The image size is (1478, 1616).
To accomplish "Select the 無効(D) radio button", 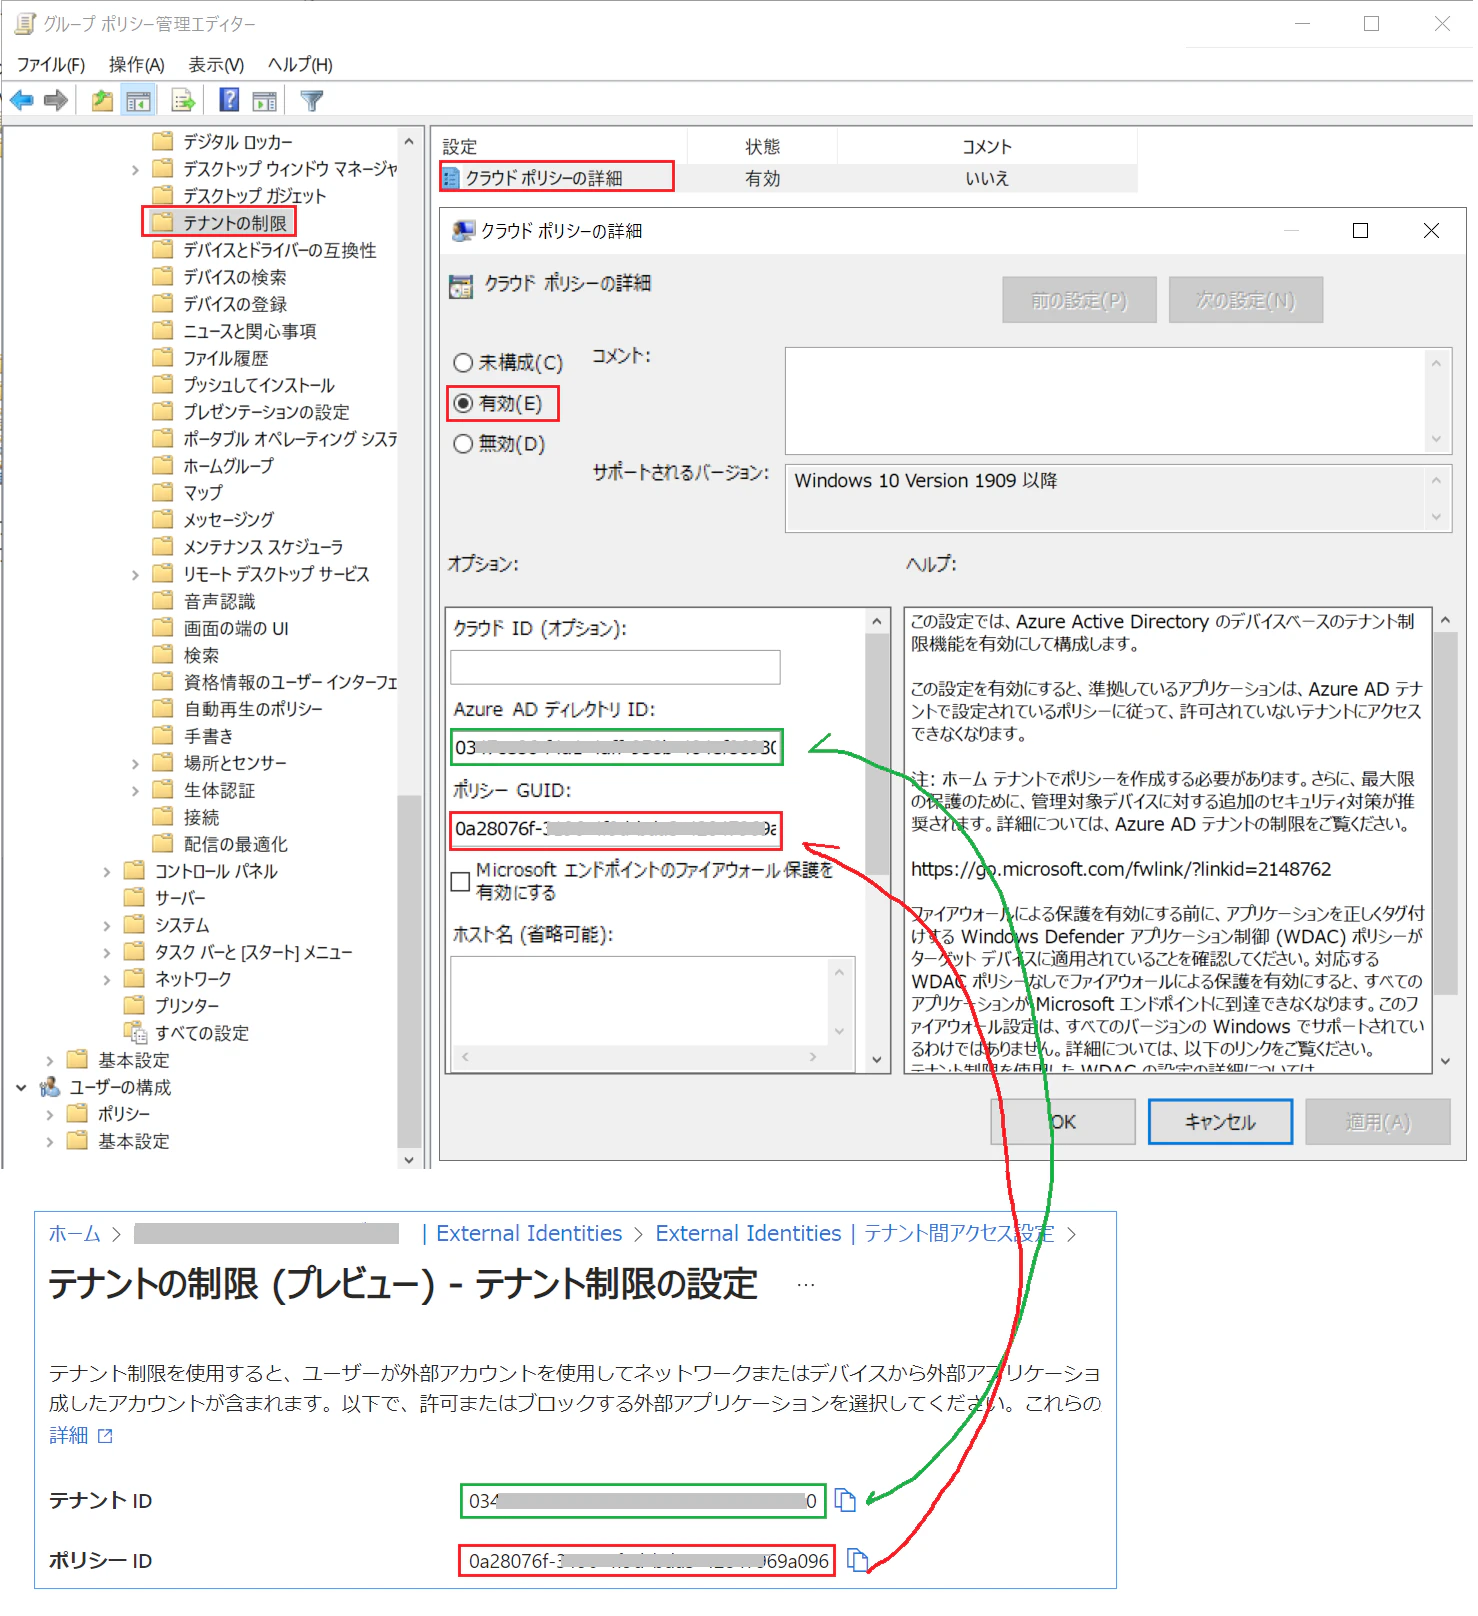I will [463, 444].
